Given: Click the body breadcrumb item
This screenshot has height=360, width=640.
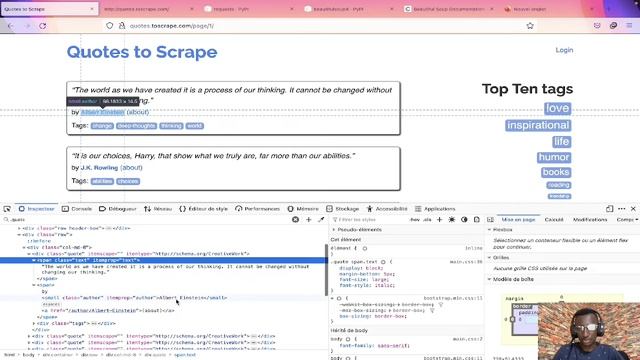Looking at the screenshot, I should 29,355.
